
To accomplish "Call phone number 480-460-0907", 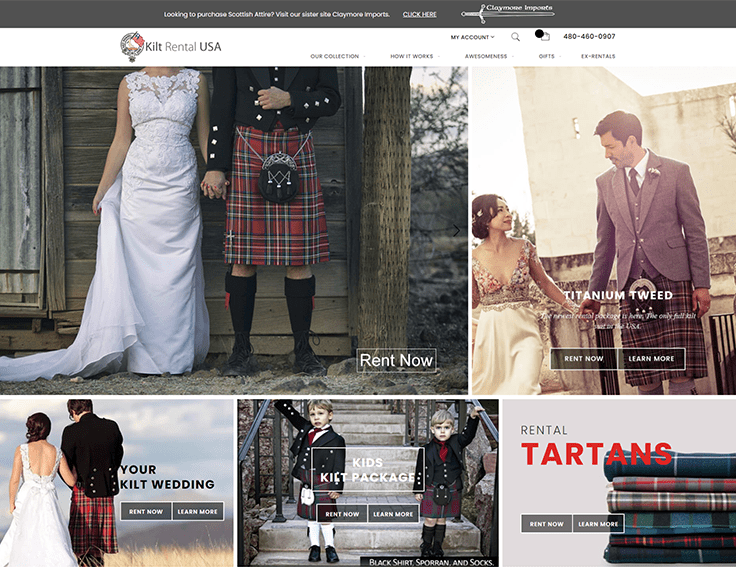I will click(589, 36).
